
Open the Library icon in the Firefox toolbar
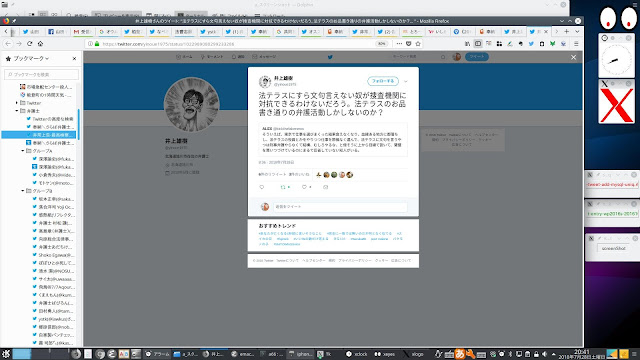467,44
